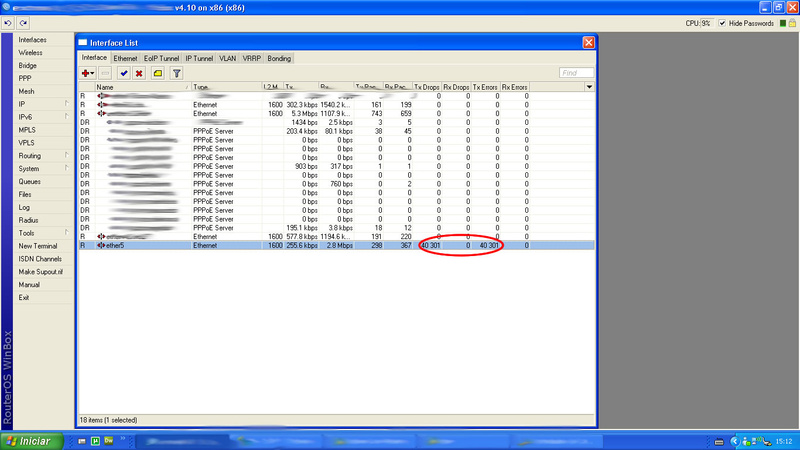Click in the Find search field

pos(577,73)
